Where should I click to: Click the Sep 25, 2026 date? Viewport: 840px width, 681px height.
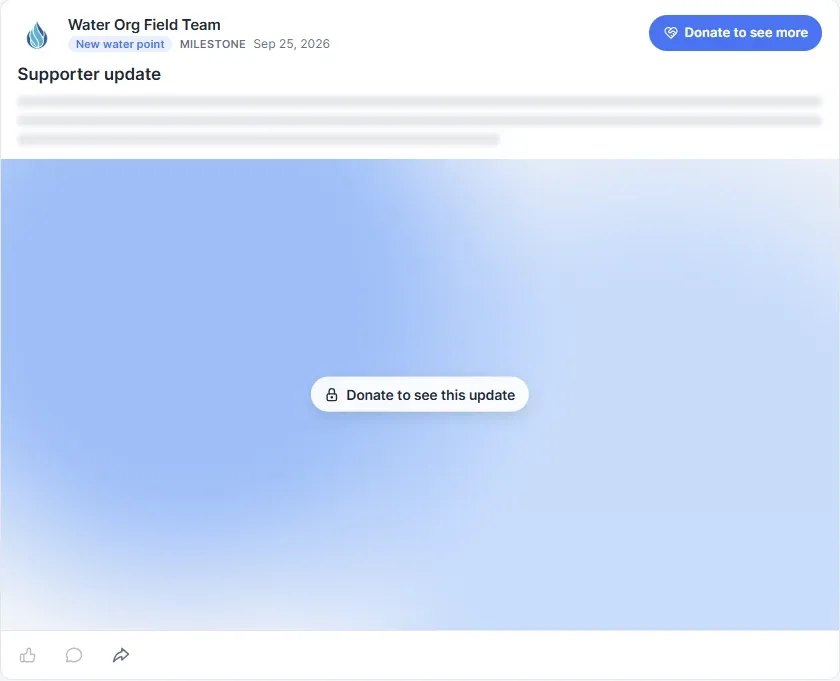coord(291,44)
